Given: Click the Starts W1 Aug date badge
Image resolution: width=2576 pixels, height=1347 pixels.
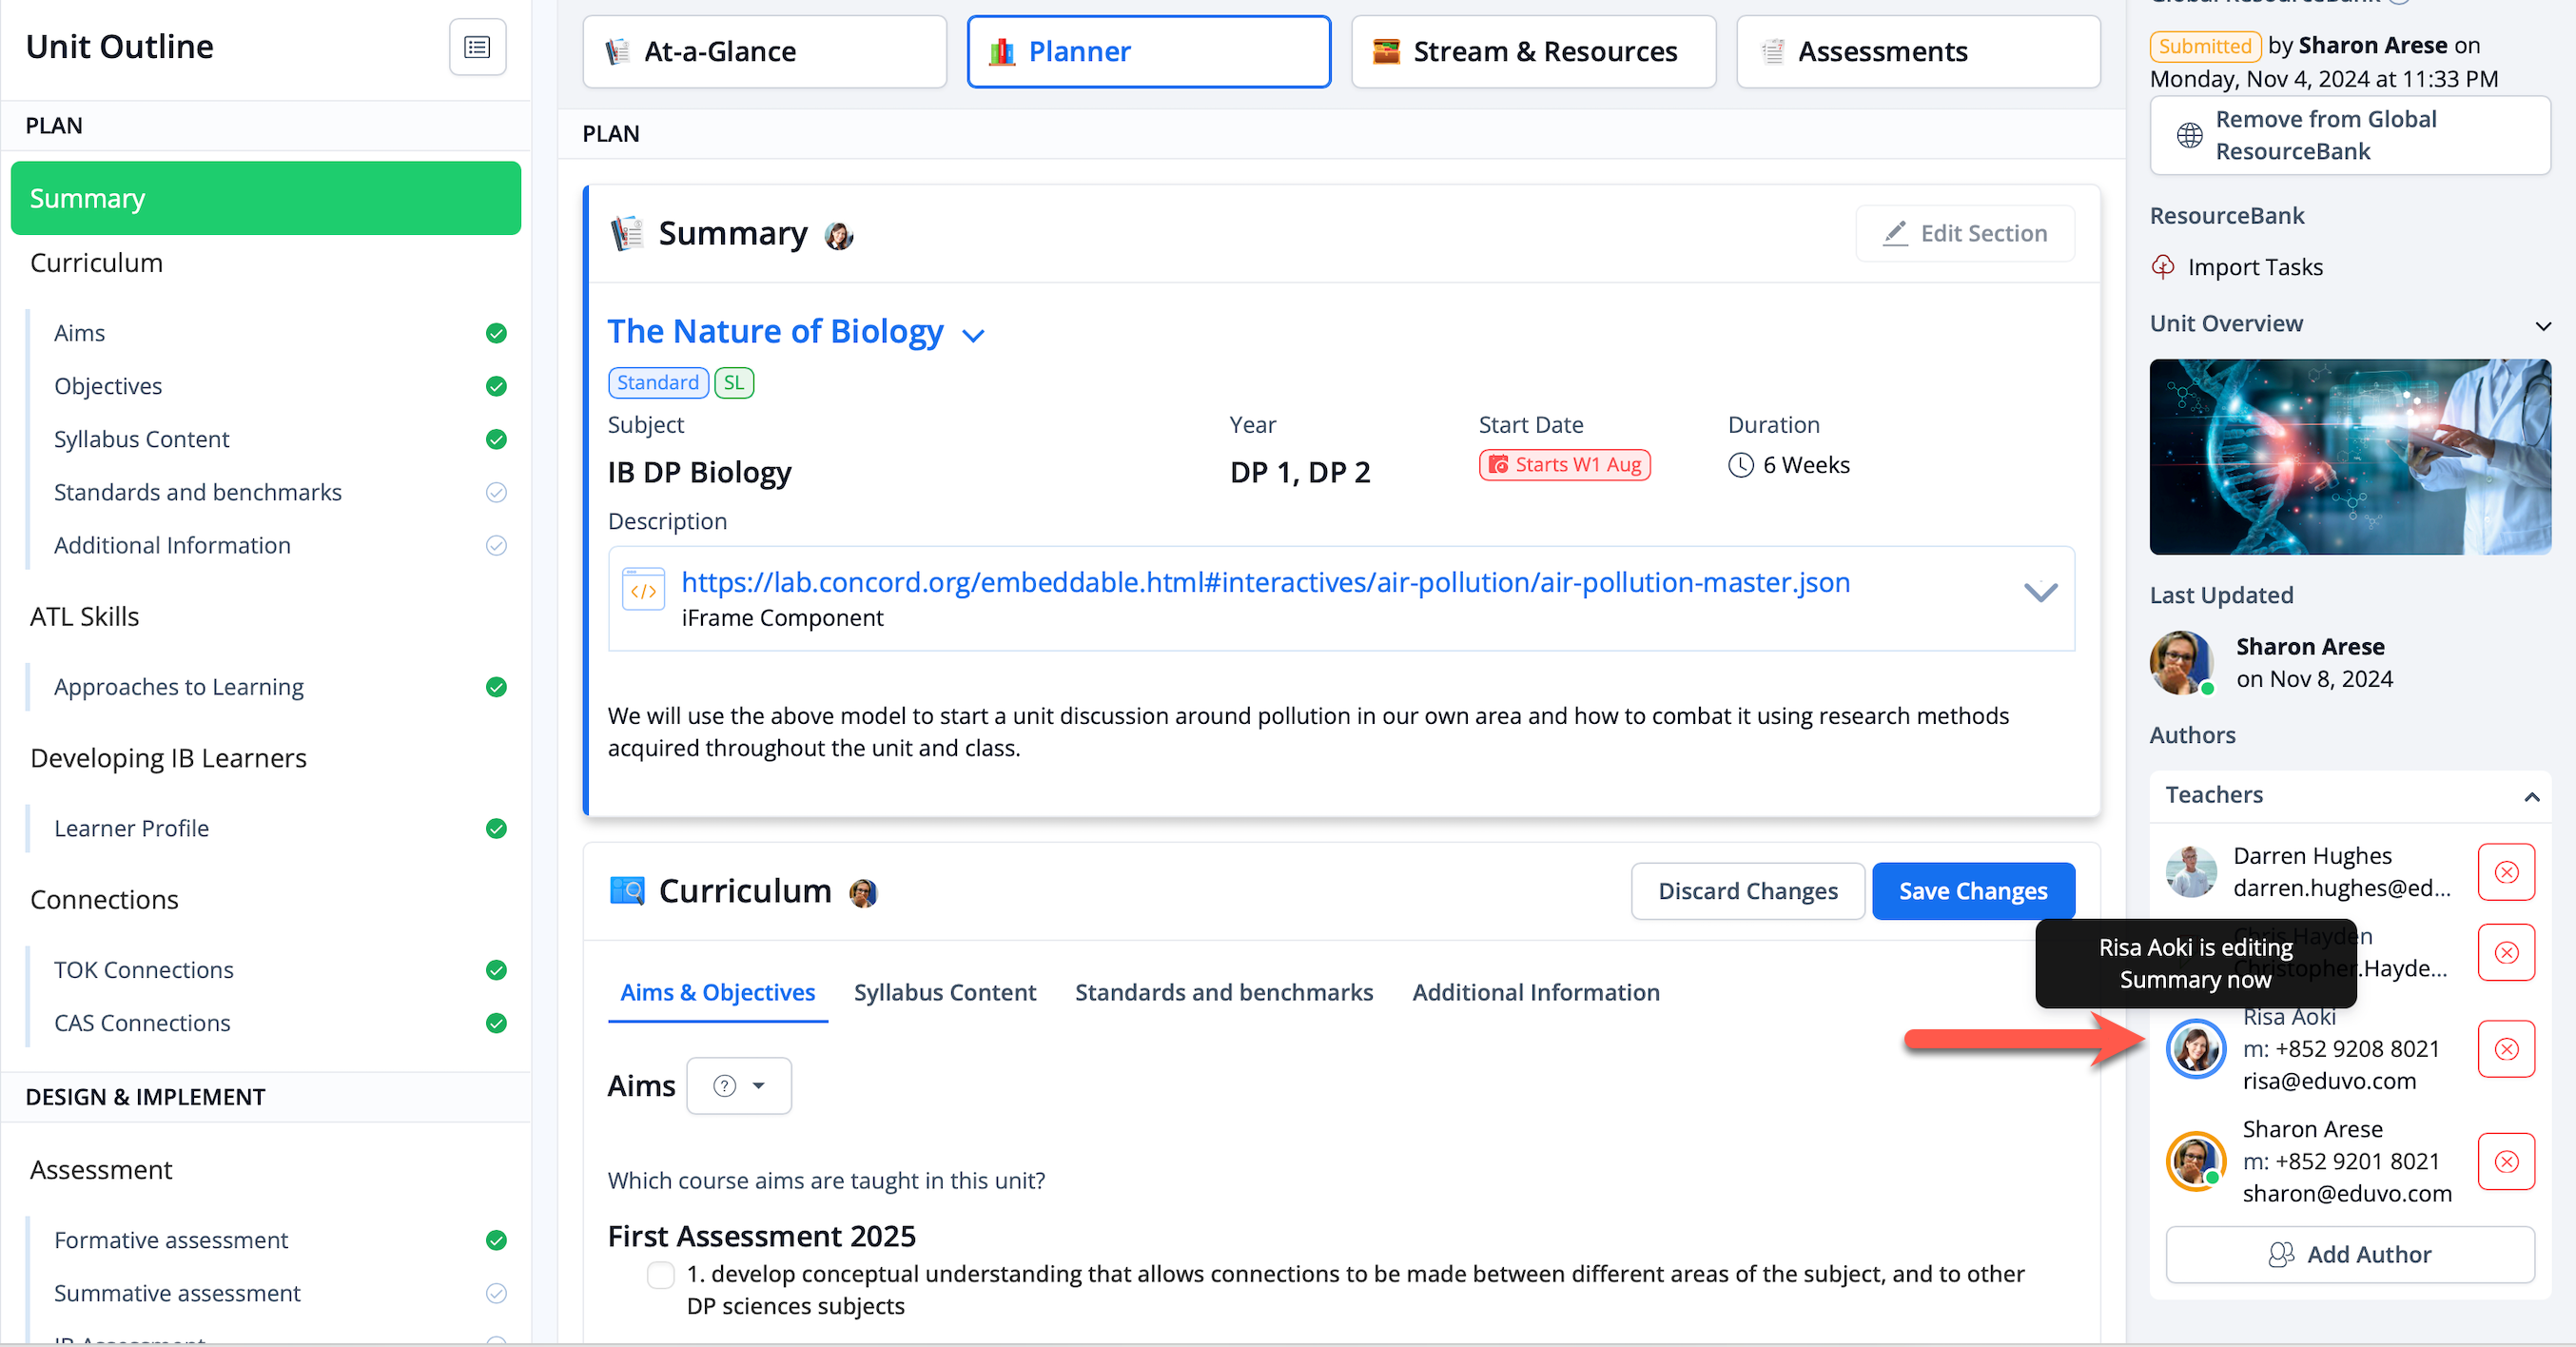Looking at the screenshot, I should click(1564, 465).
